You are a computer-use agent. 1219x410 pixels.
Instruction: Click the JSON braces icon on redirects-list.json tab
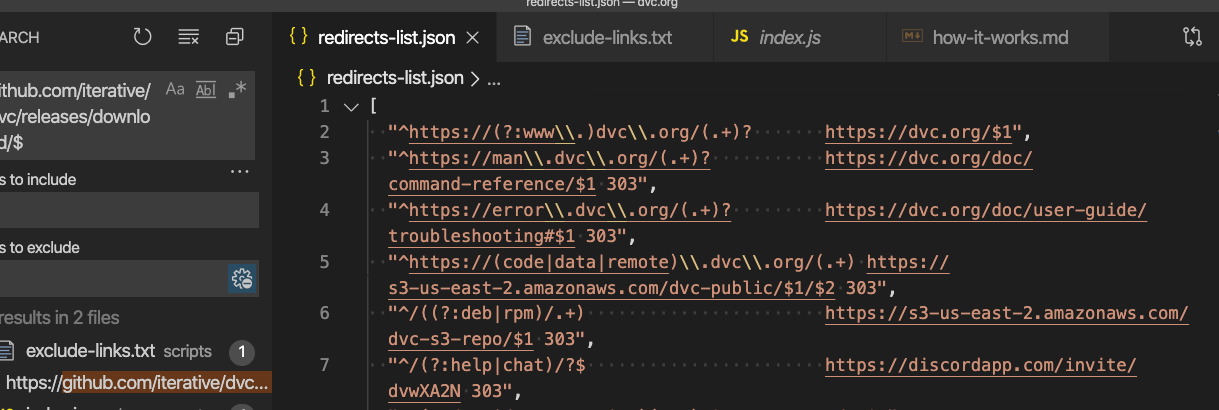point(297,38)
